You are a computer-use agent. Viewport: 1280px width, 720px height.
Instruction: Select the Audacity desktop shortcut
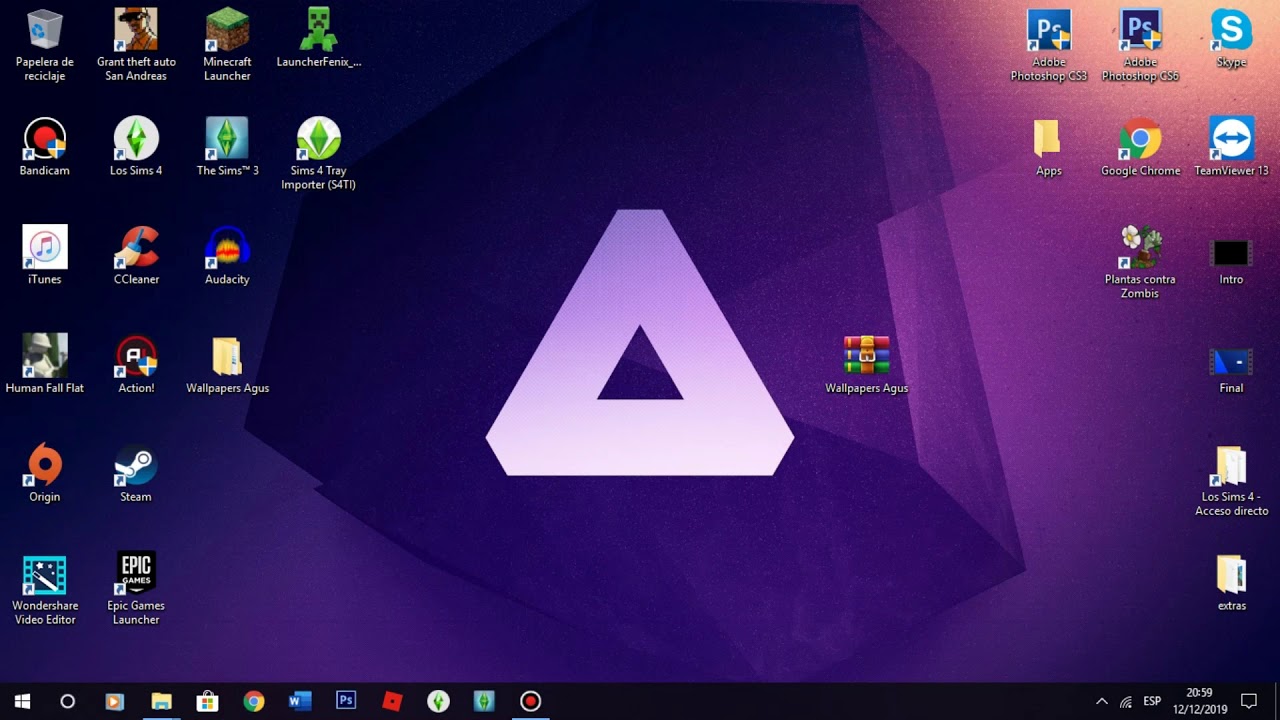tap(227, 256)
